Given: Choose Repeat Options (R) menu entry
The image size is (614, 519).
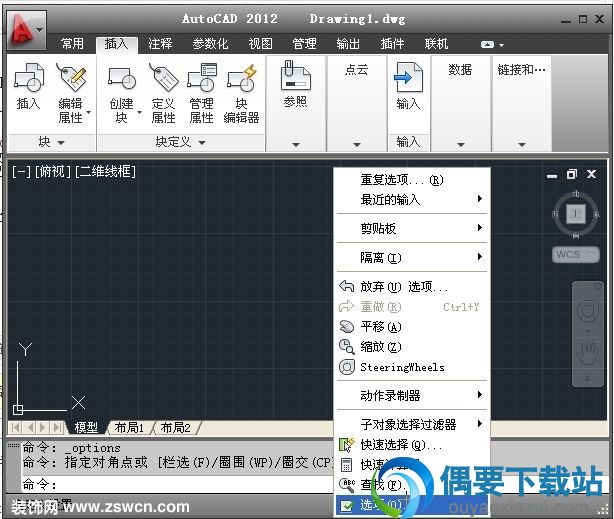Looking at the screenshot, I should 412,180.
